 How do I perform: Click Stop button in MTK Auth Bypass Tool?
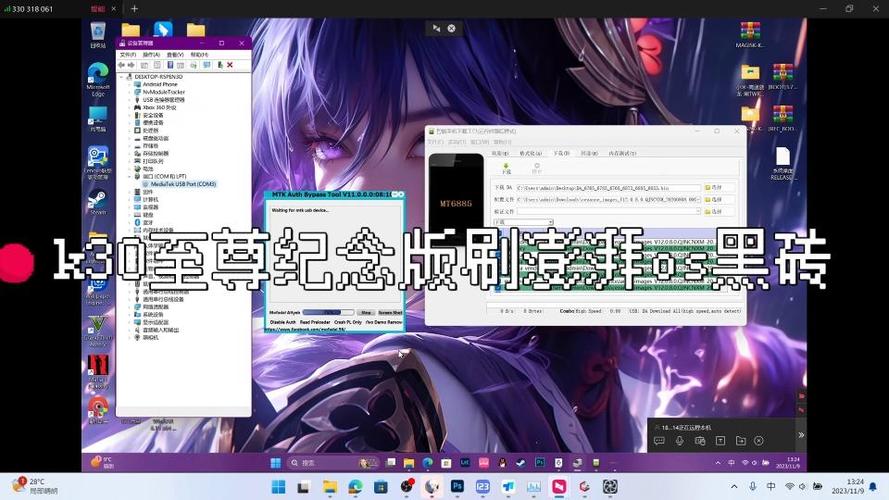pos(366,312)
